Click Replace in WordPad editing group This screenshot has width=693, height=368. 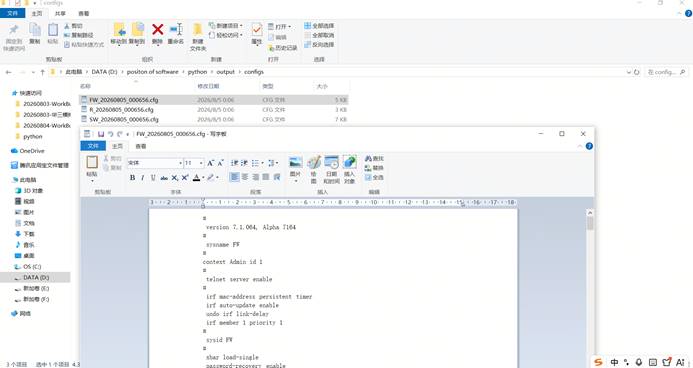pyautogui.click(x=374, y=168)
